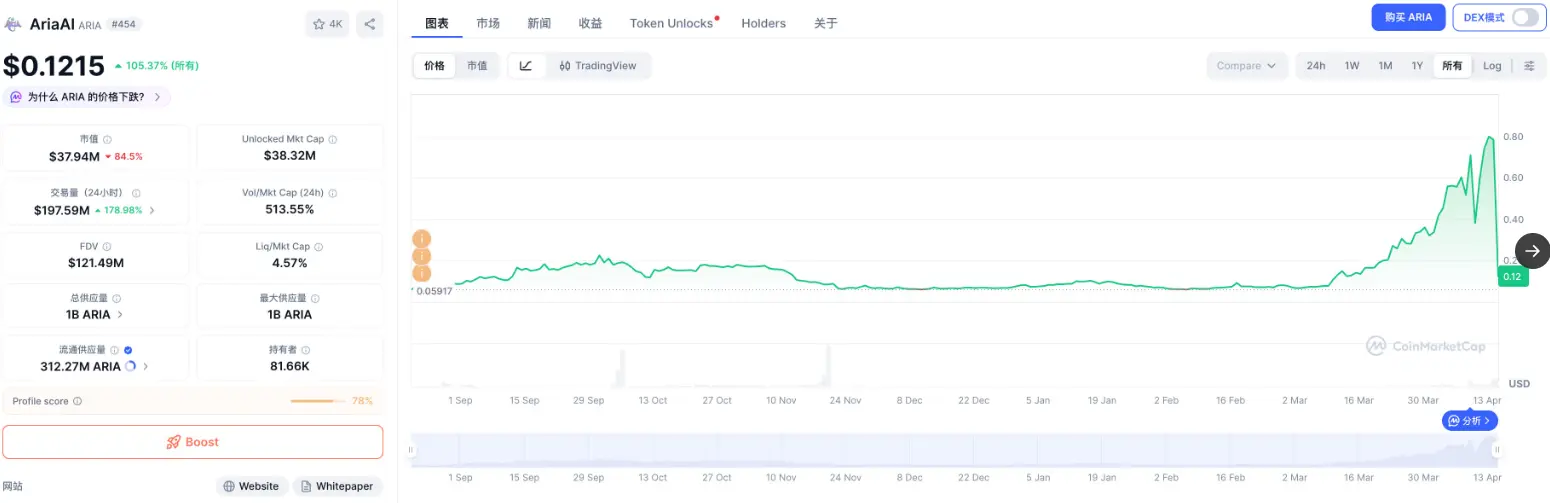Image resolution: width=1550 pixels, height=503 pixels.
Task: Click the circulating supply progress ring
Action: click(x=130, y=367)
